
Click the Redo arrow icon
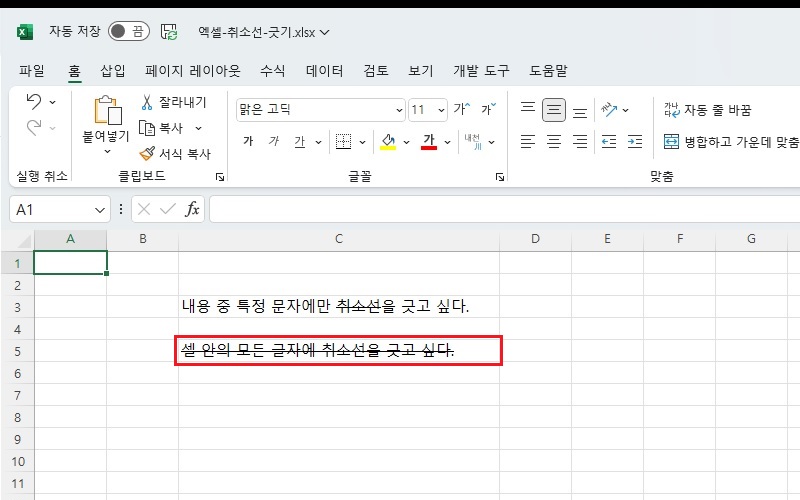point(34,128)
